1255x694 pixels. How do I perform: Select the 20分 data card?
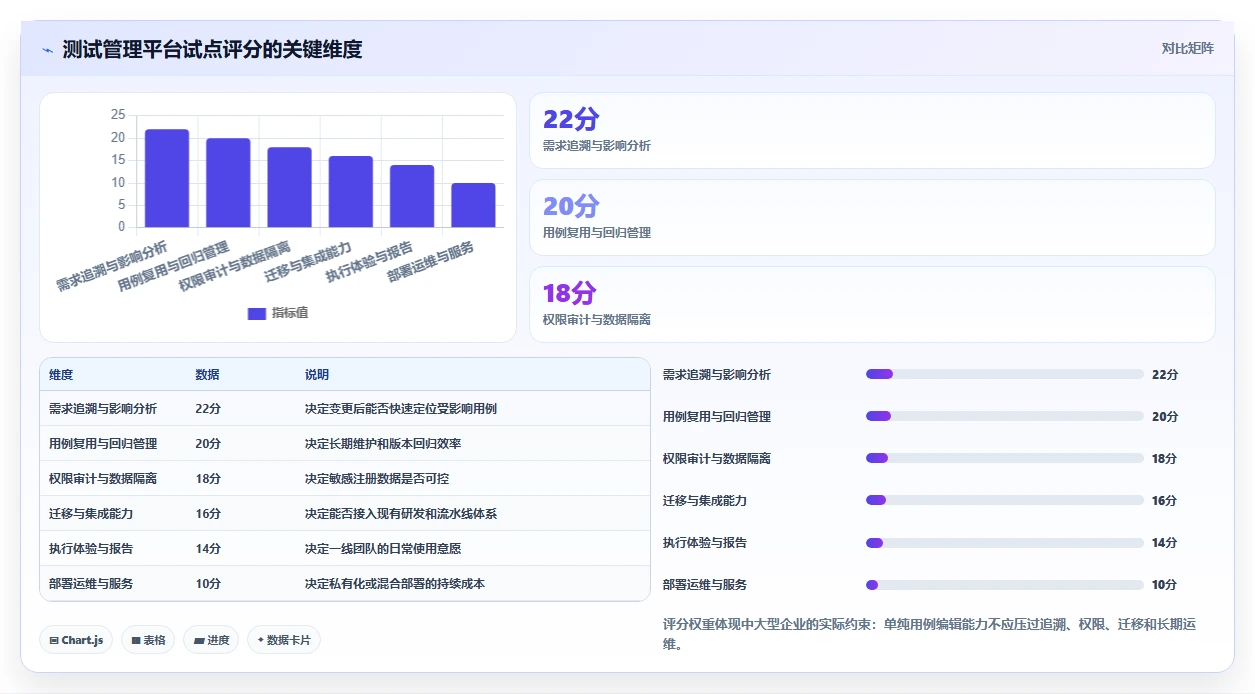point(872,217)
